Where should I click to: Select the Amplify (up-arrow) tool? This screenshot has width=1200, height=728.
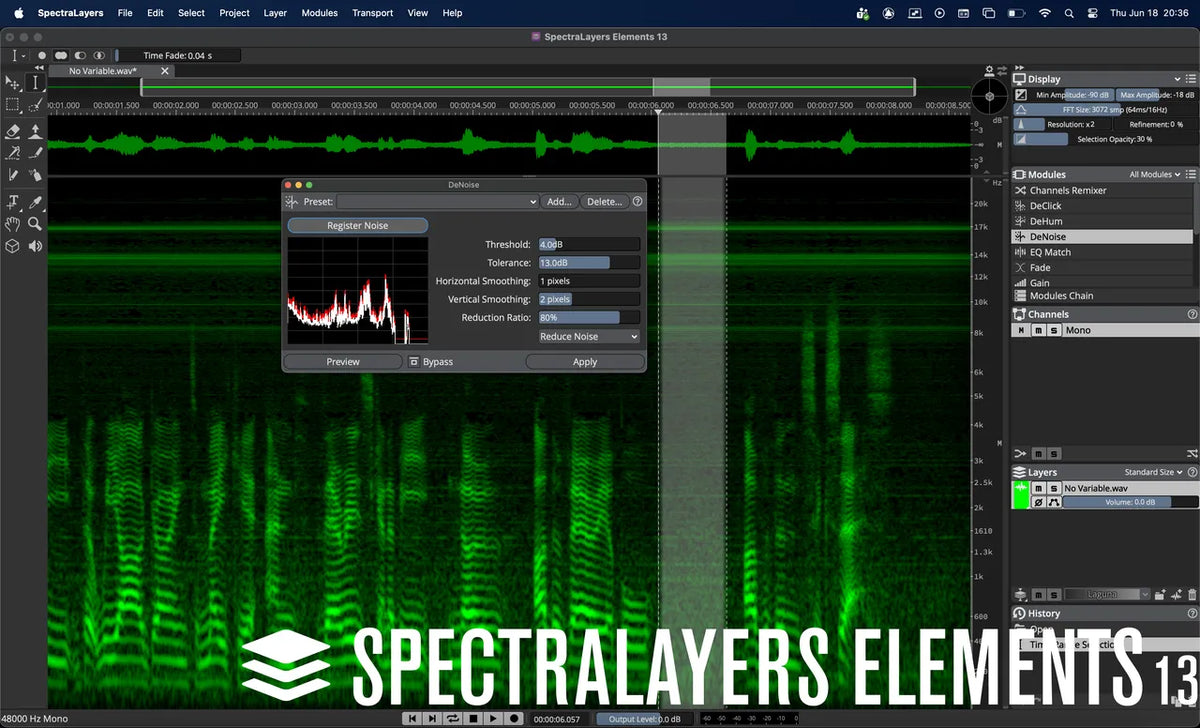(35, 131)
